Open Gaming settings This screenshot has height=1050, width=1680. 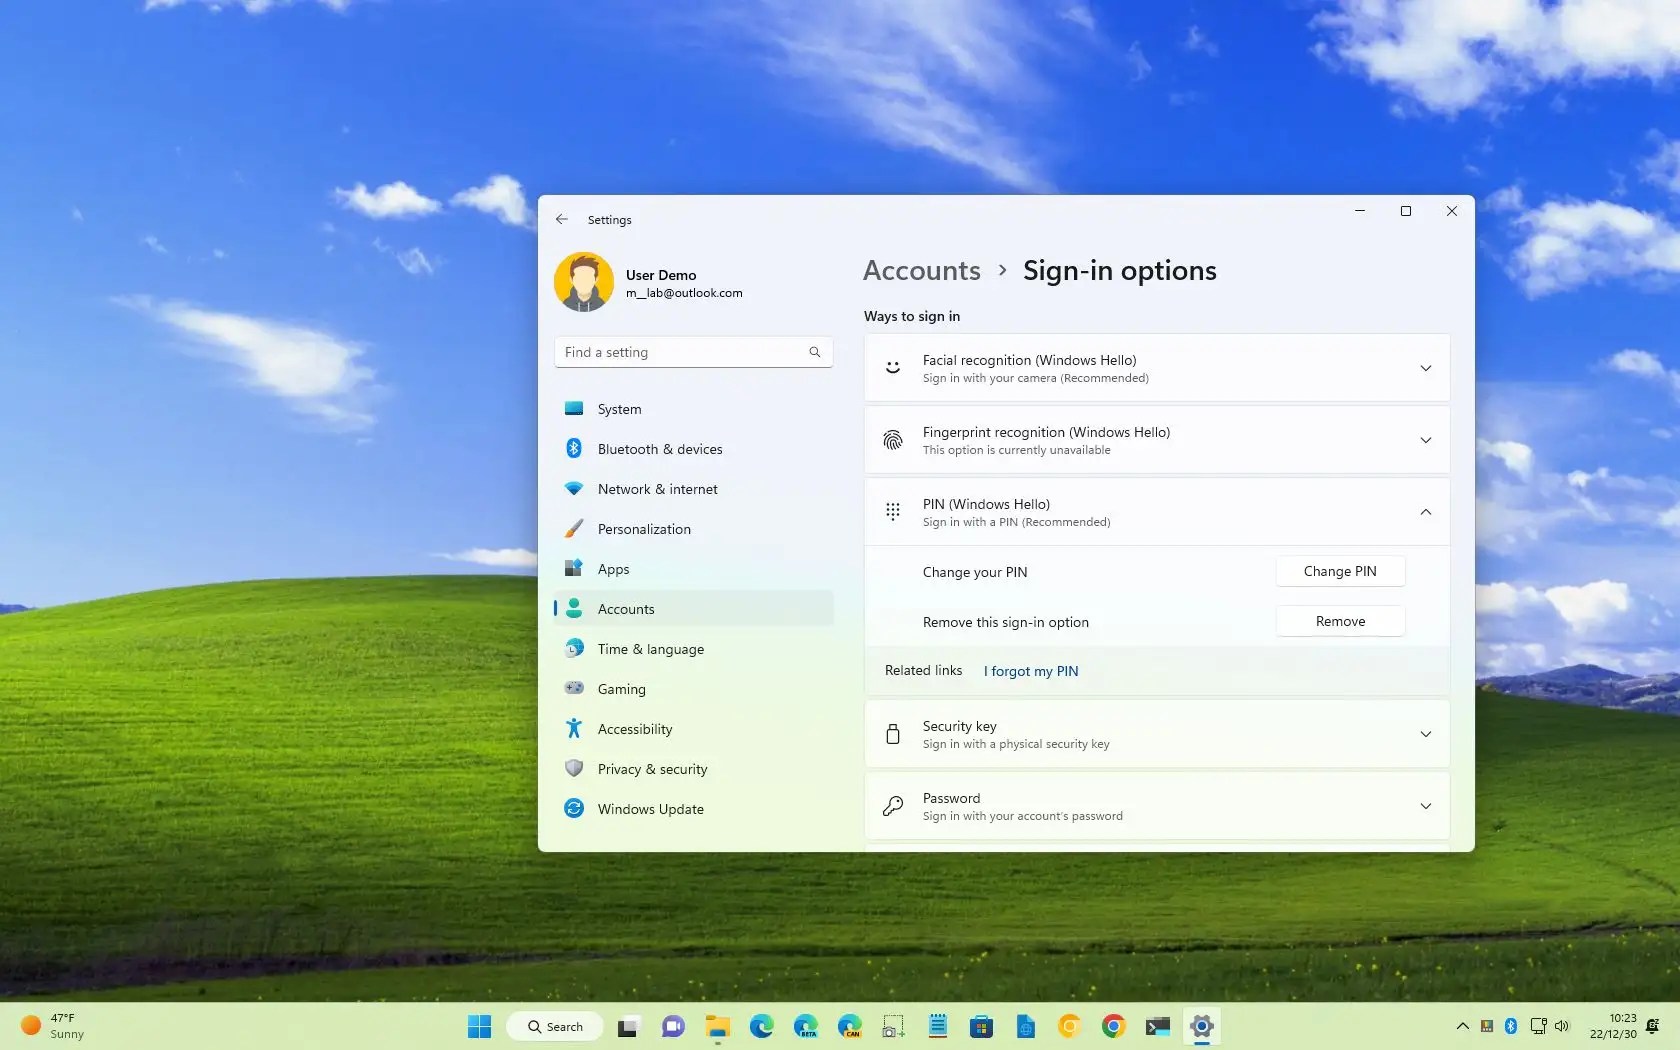pos(620,688)
